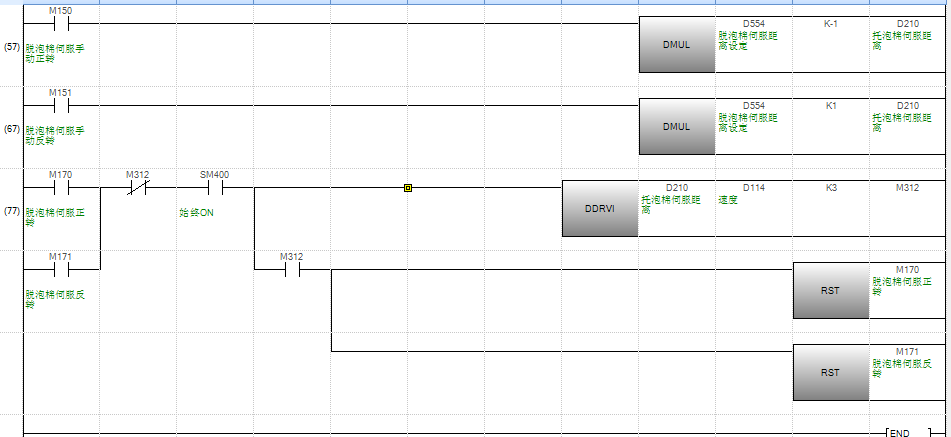Click the DDRVI instruction block
951x437 pixels.
click(x=600, y=209)
